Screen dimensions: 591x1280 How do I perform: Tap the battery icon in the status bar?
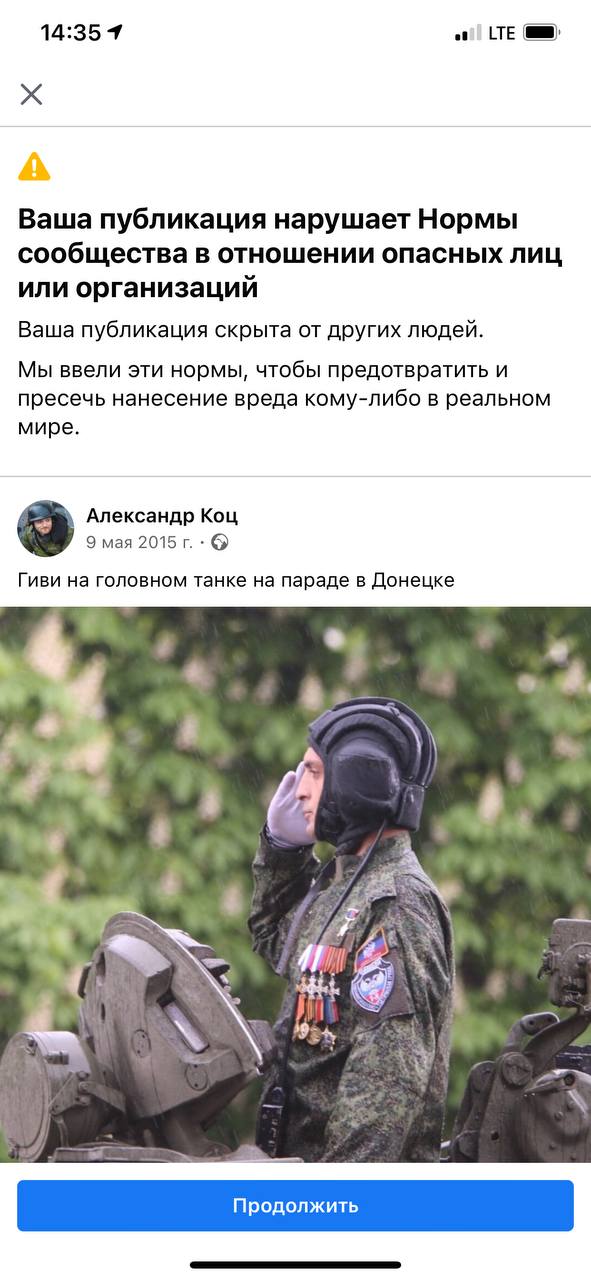click(542, 33)
